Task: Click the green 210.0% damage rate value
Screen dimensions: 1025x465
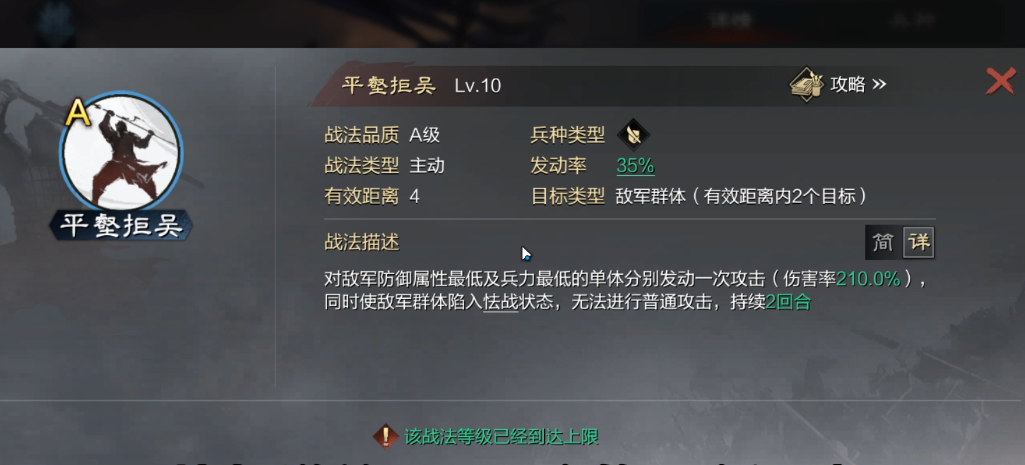Action: [868, 279]
